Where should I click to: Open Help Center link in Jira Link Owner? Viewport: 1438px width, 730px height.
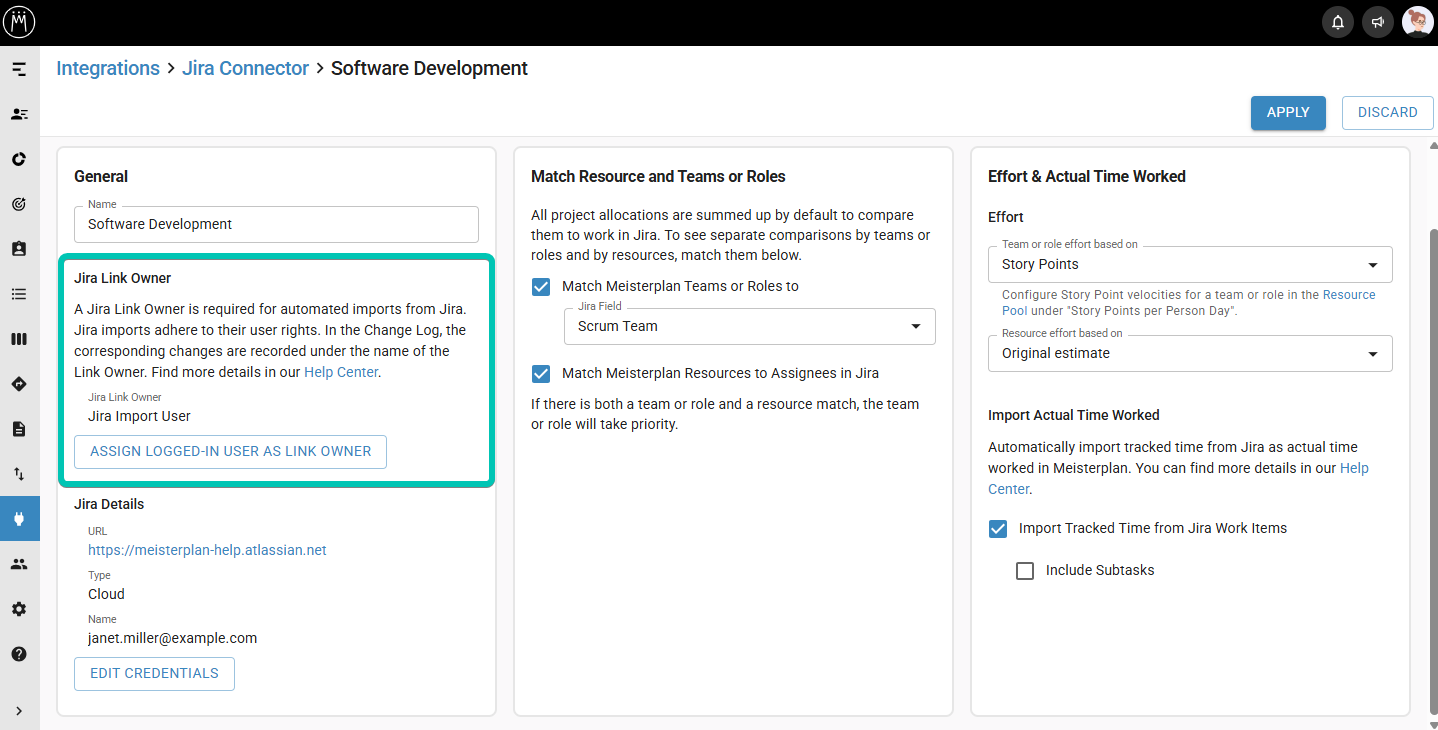pyautogui.click(x=341, y=372)
